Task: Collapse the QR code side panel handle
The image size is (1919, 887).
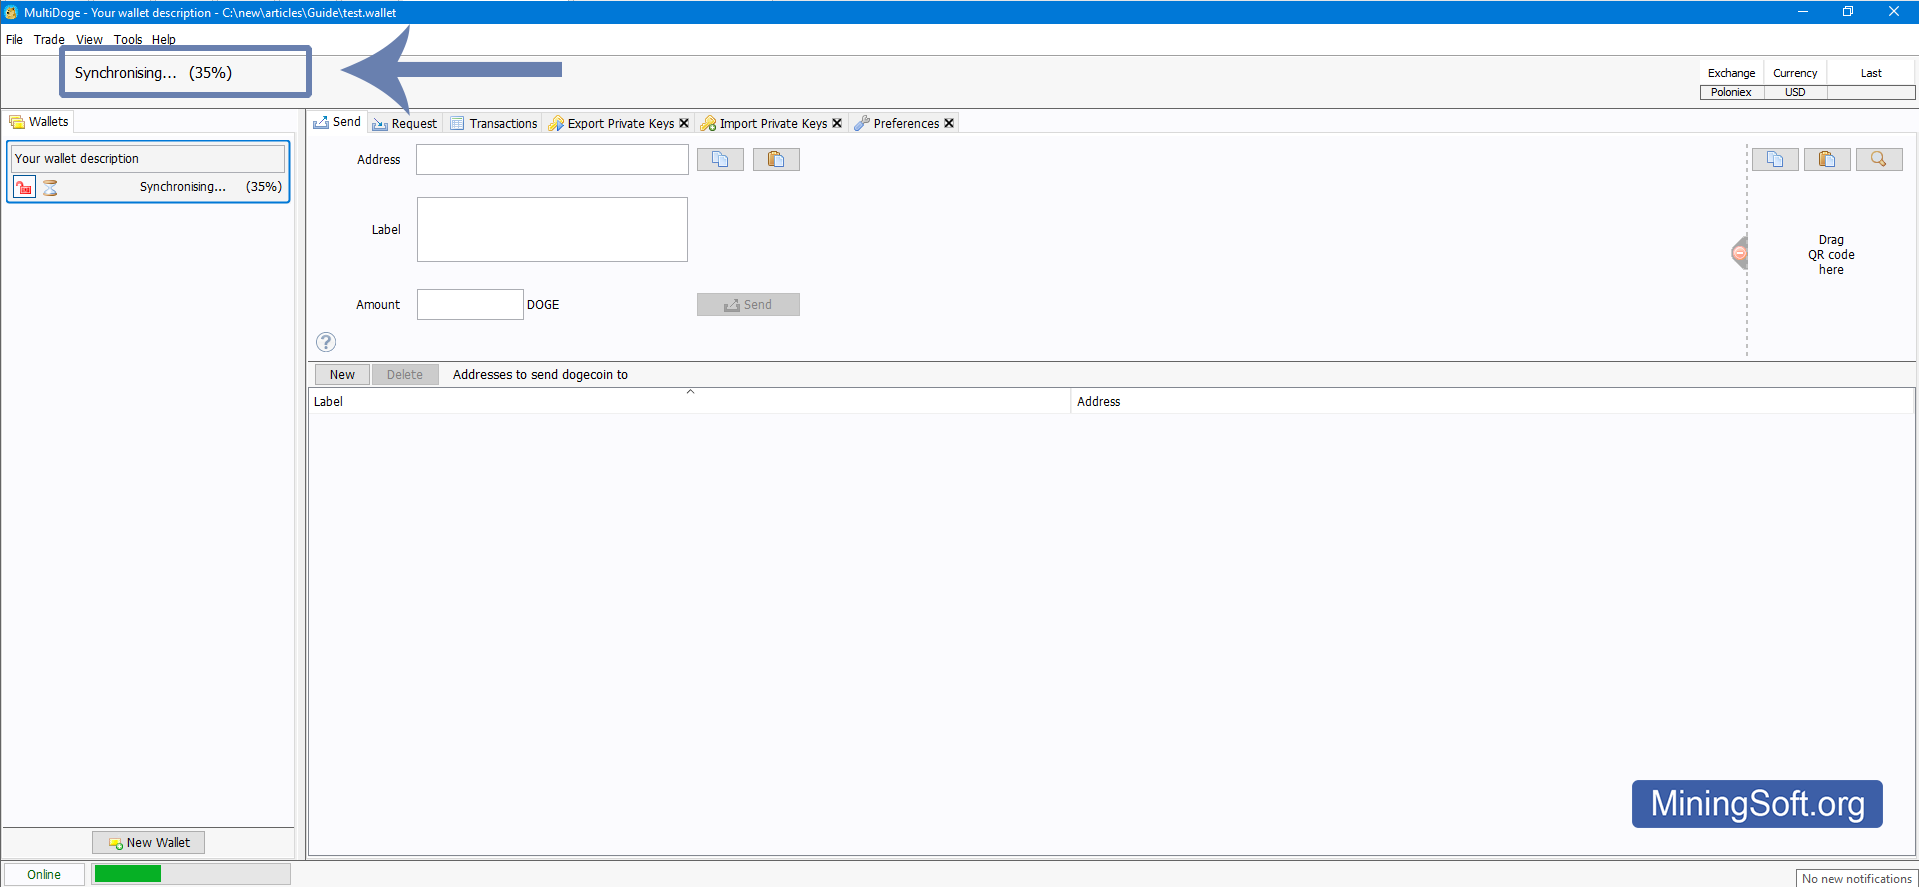Action: click(1740, 253)
